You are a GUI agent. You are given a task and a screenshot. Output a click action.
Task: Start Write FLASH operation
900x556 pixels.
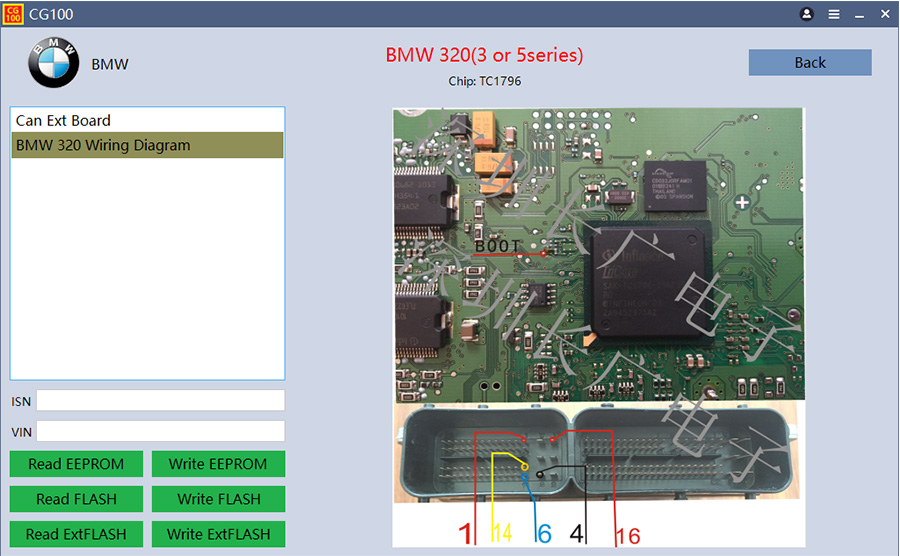pos(218,499)
